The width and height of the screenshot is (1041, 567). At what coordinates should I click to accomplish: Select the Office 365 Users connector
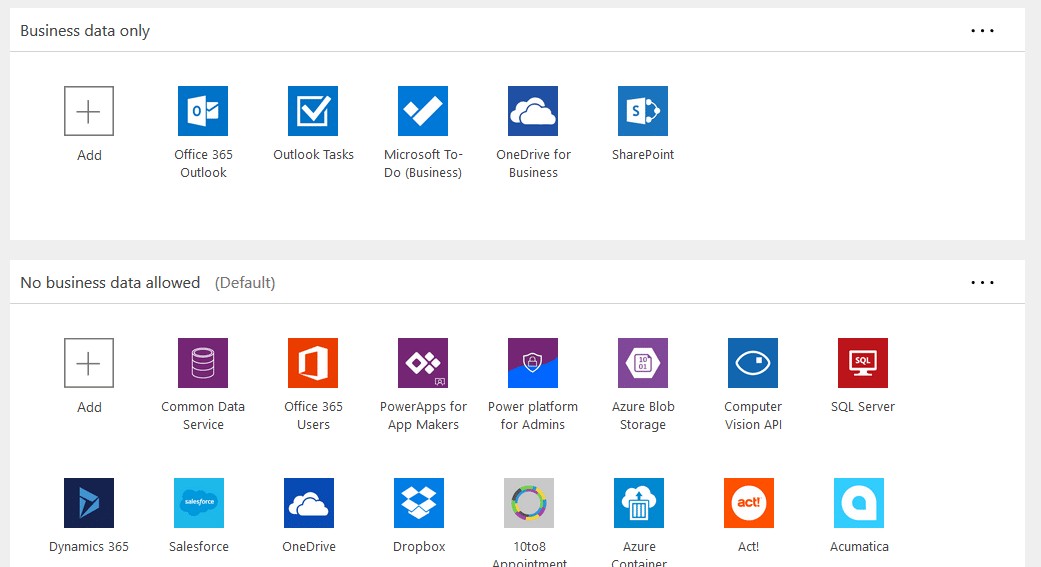click(x=313, y=363)
